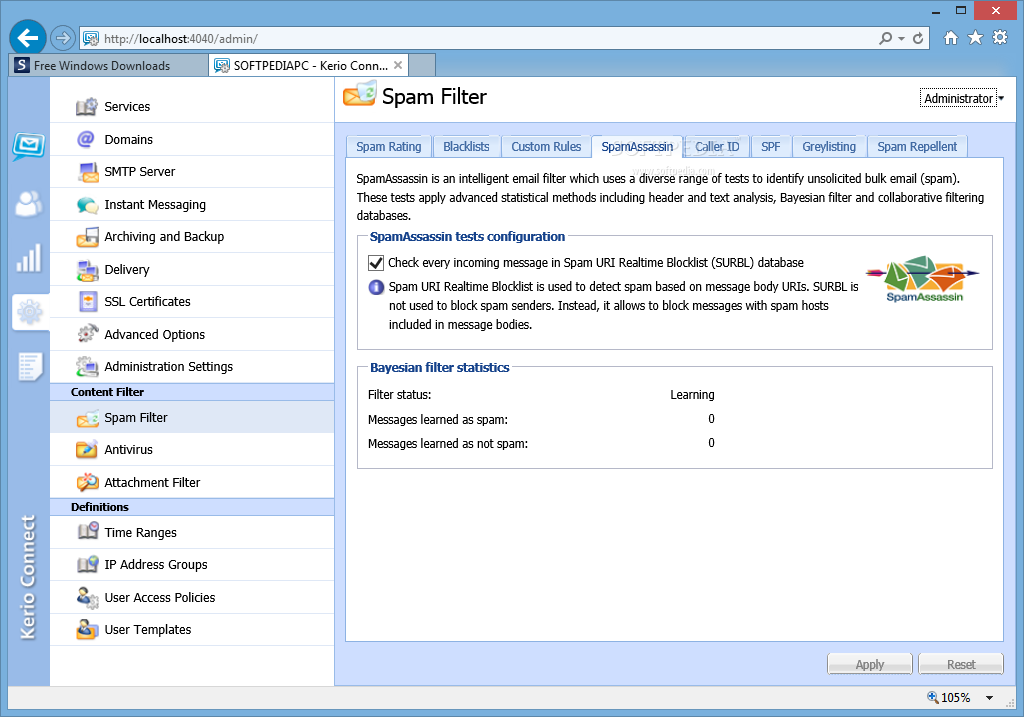Click the SSL Certificates icon
Viewport: 1024px width, 717px height.
coord(88,302)
